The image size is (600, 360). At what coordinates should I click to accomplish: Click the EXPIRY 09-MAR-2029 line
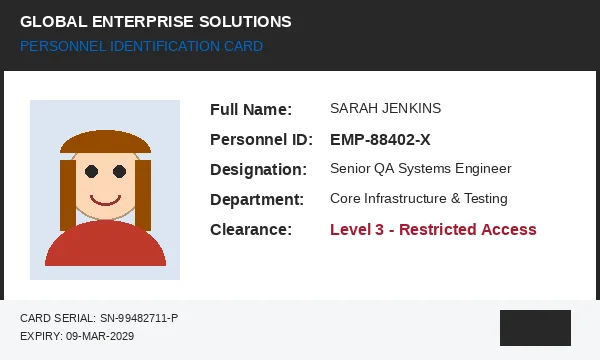point(77,336)
